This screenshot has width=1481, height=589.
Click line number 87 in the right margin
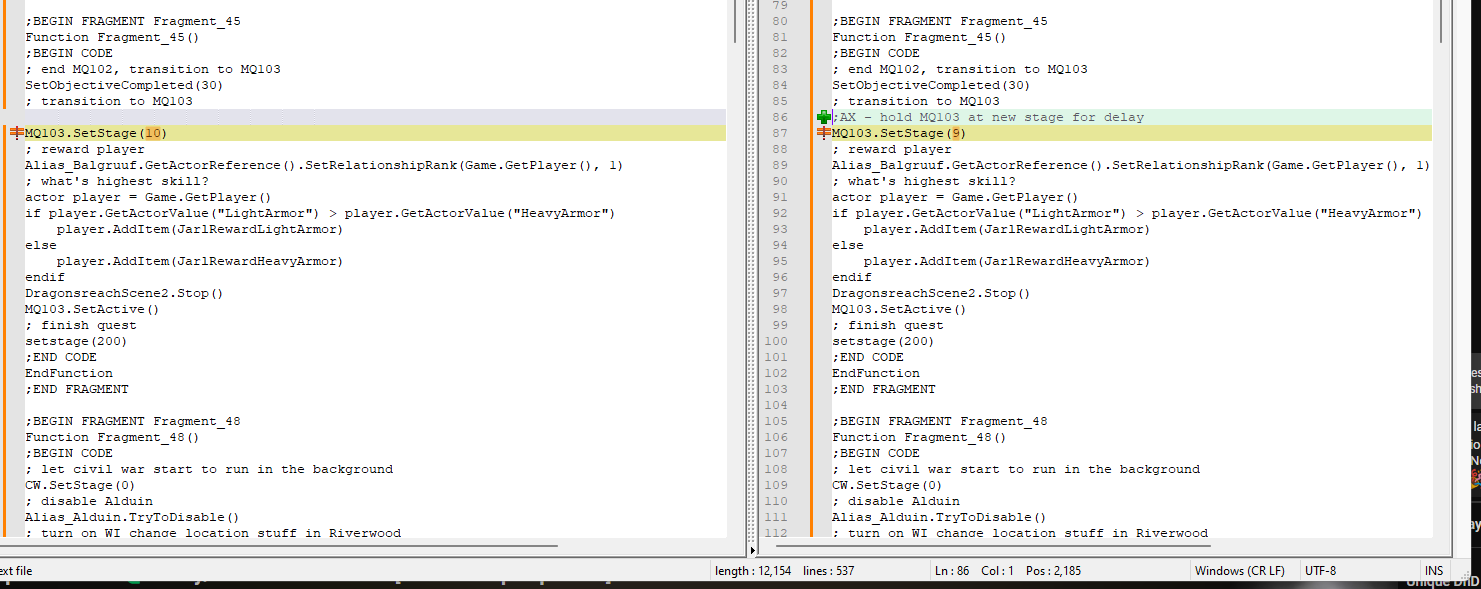(781, 133)
